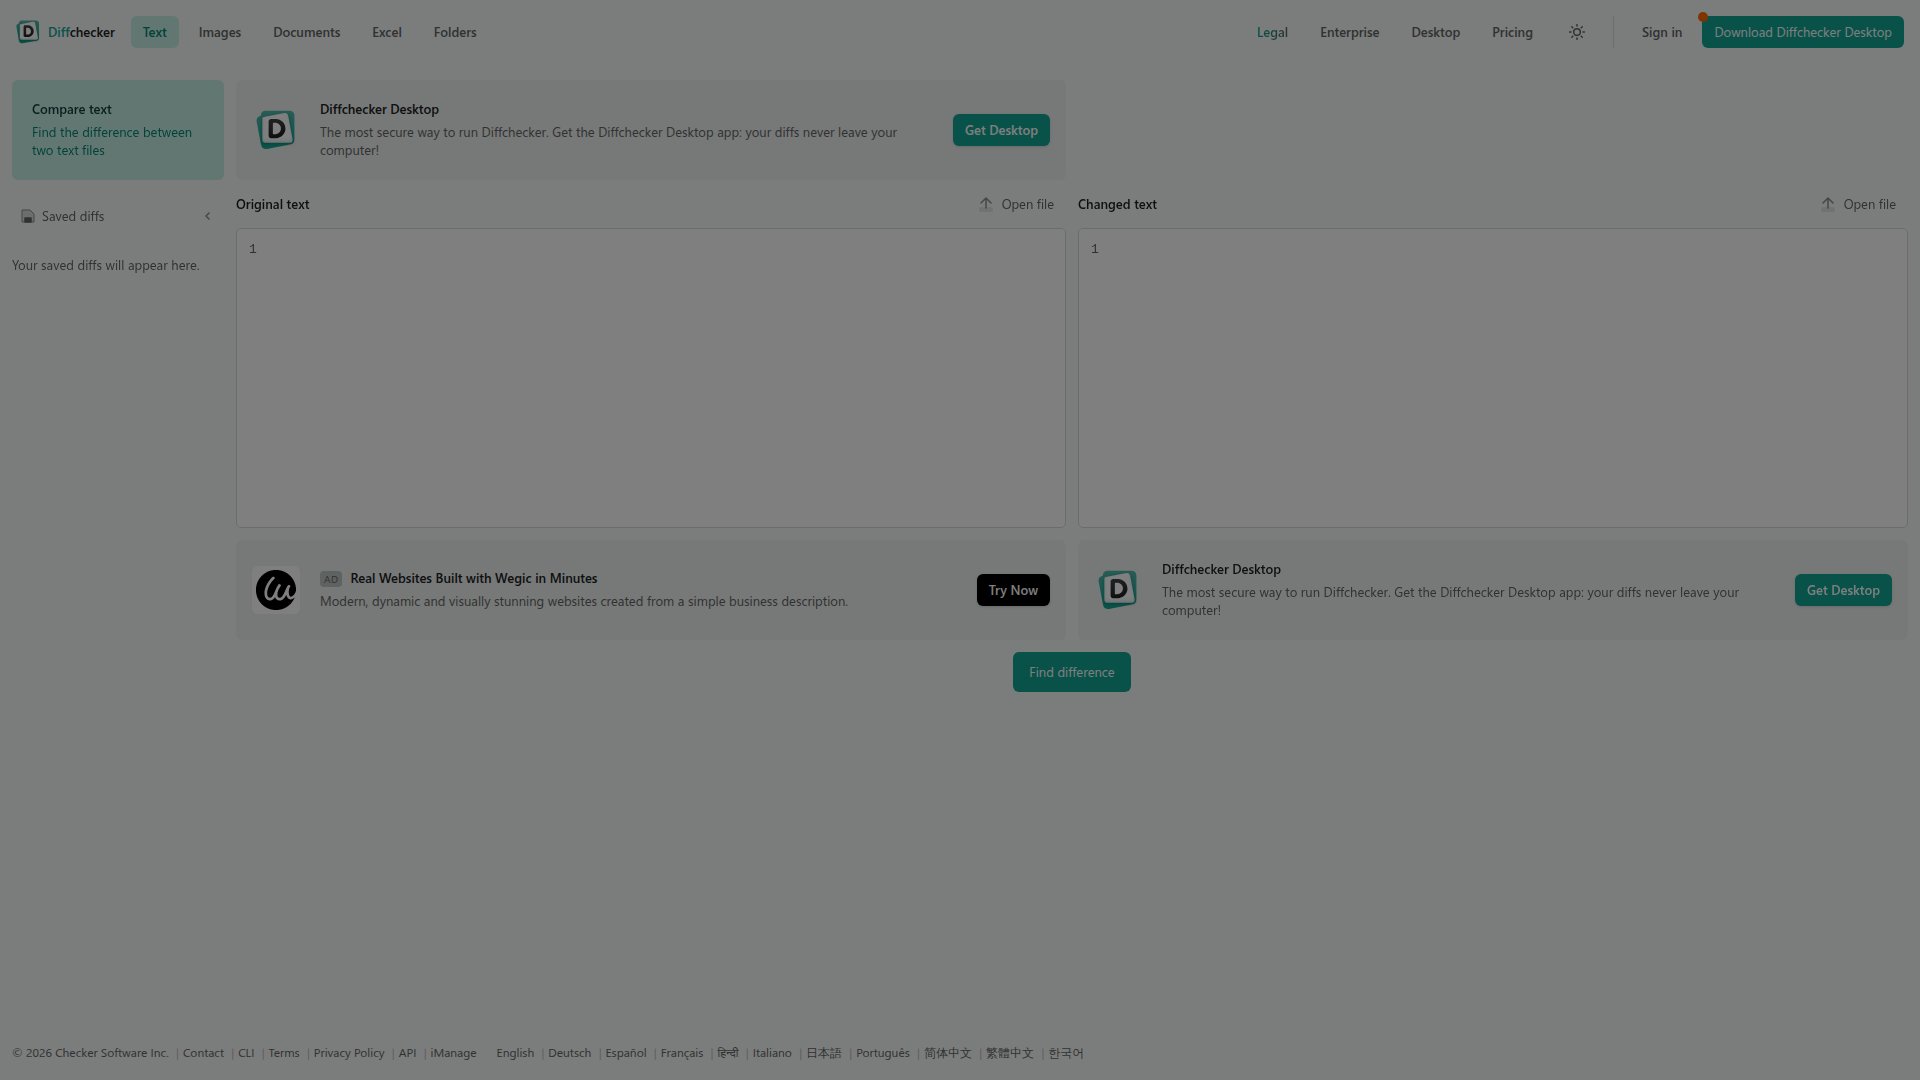Viewport: 1920px width, 1080px height.
Task: Open file for Changed text
Action: pos(1858,204)
